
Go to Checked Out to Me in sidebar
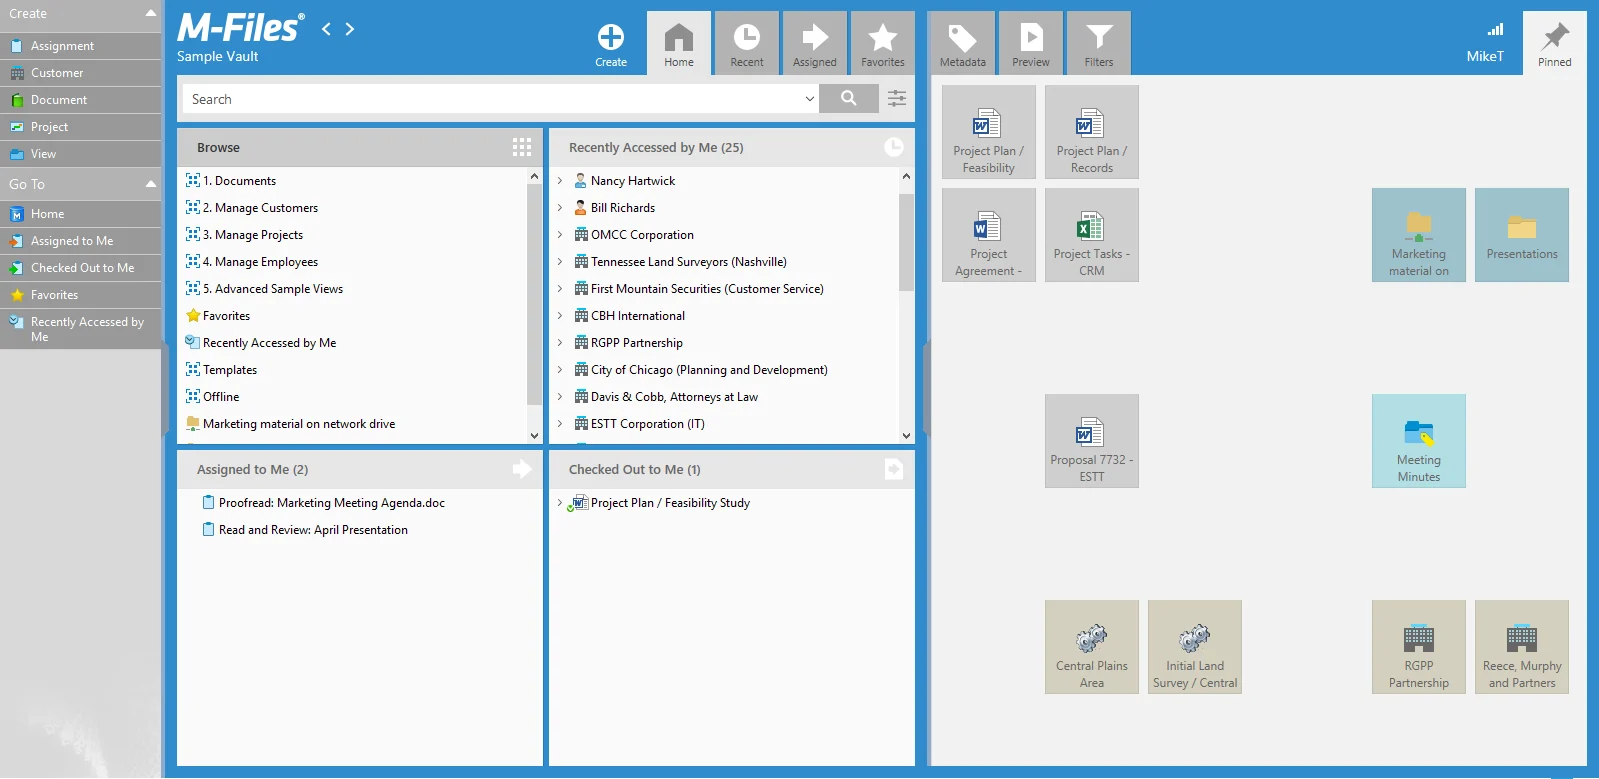pyautogui.click(x=80, y=268)
